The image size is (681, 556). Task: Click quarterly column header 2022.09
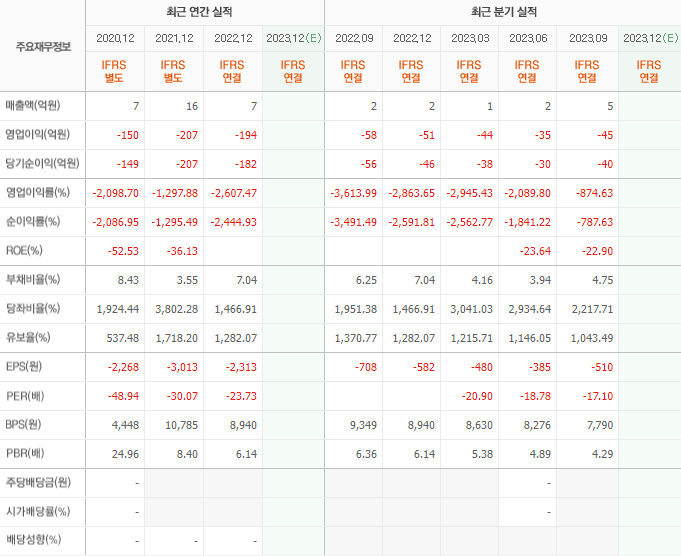point(354,38)
